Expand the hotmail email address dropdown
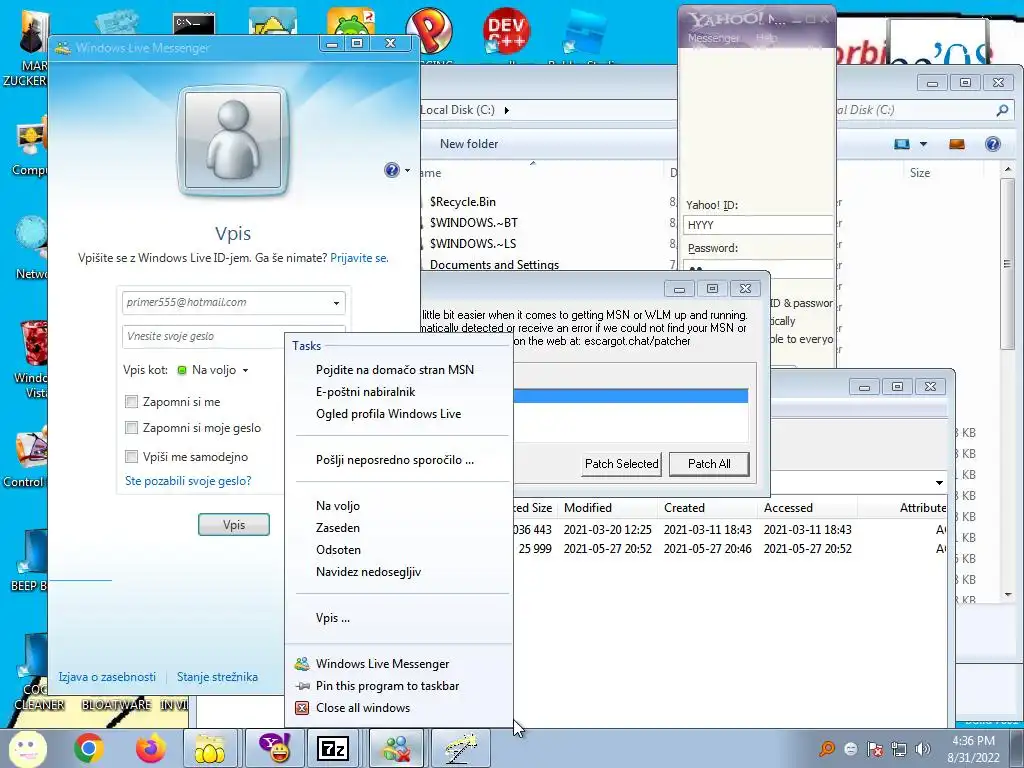Image resolution: width=1024 pixels, height=768 pixels. coord(336,303)
